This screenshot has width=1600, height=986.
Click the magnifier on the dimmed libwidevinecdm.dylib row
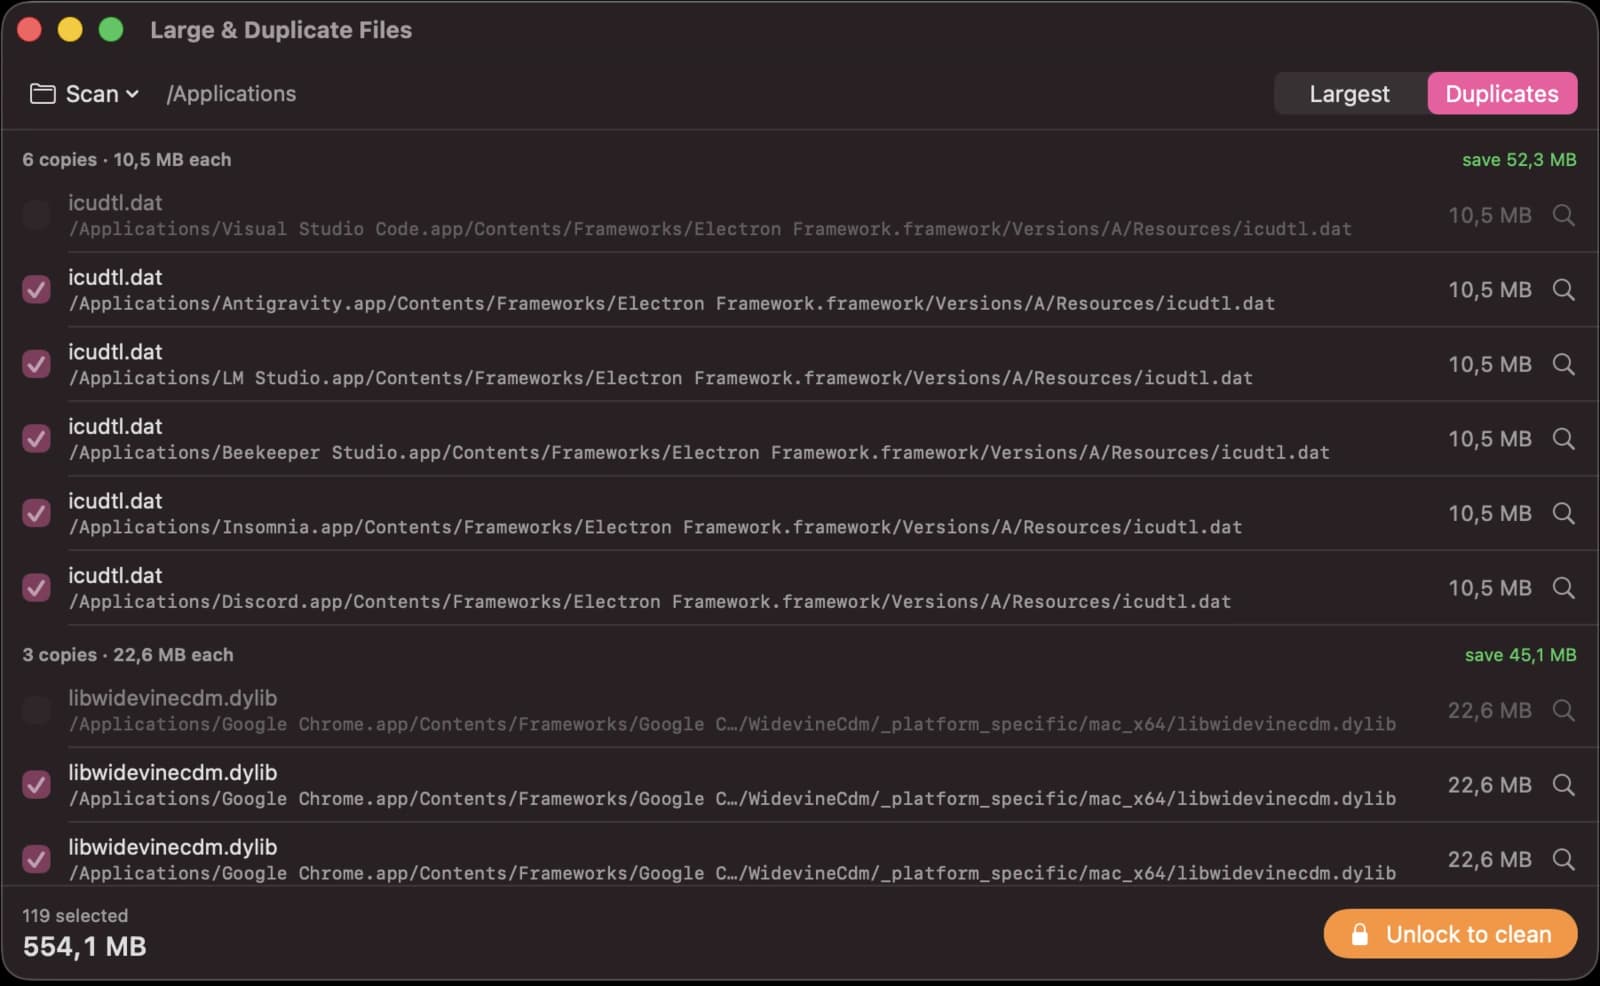point(1563,710)
